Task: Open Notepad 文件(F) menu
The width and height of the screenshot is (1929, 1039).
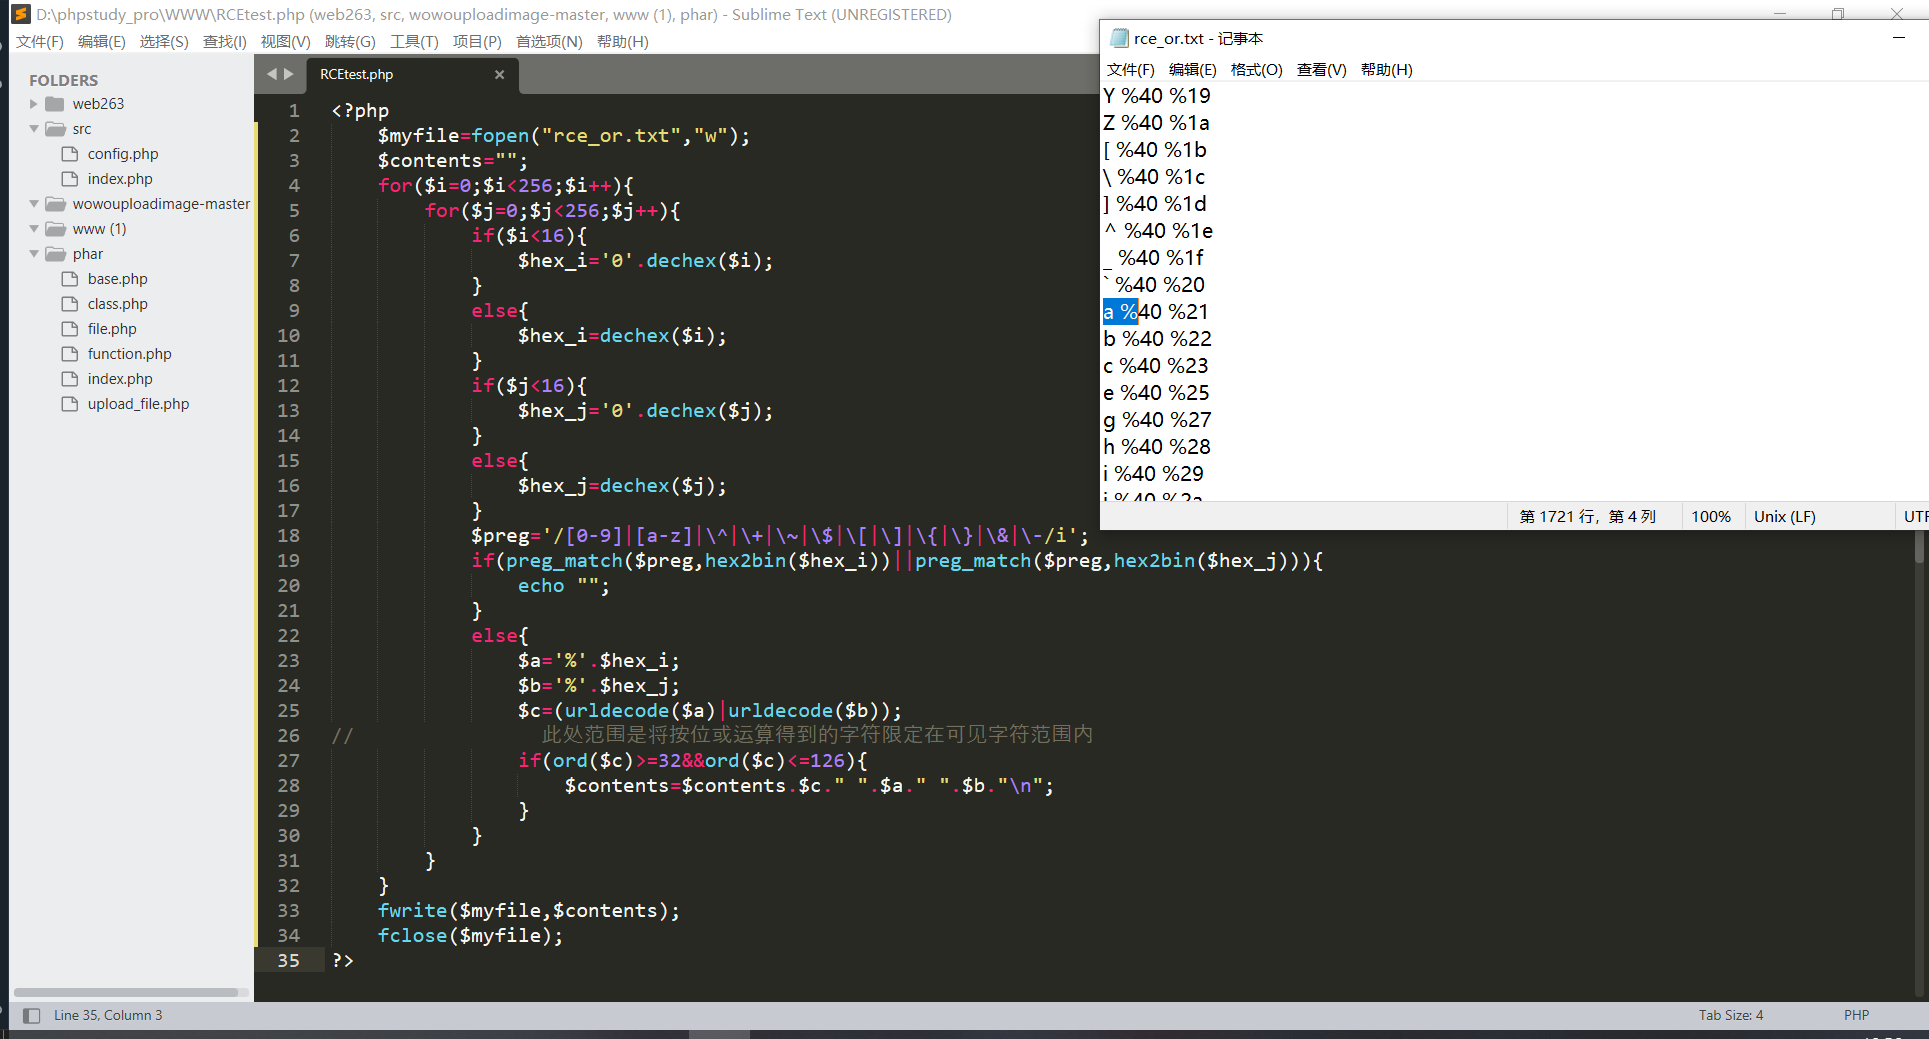Action: (1131, 69)
